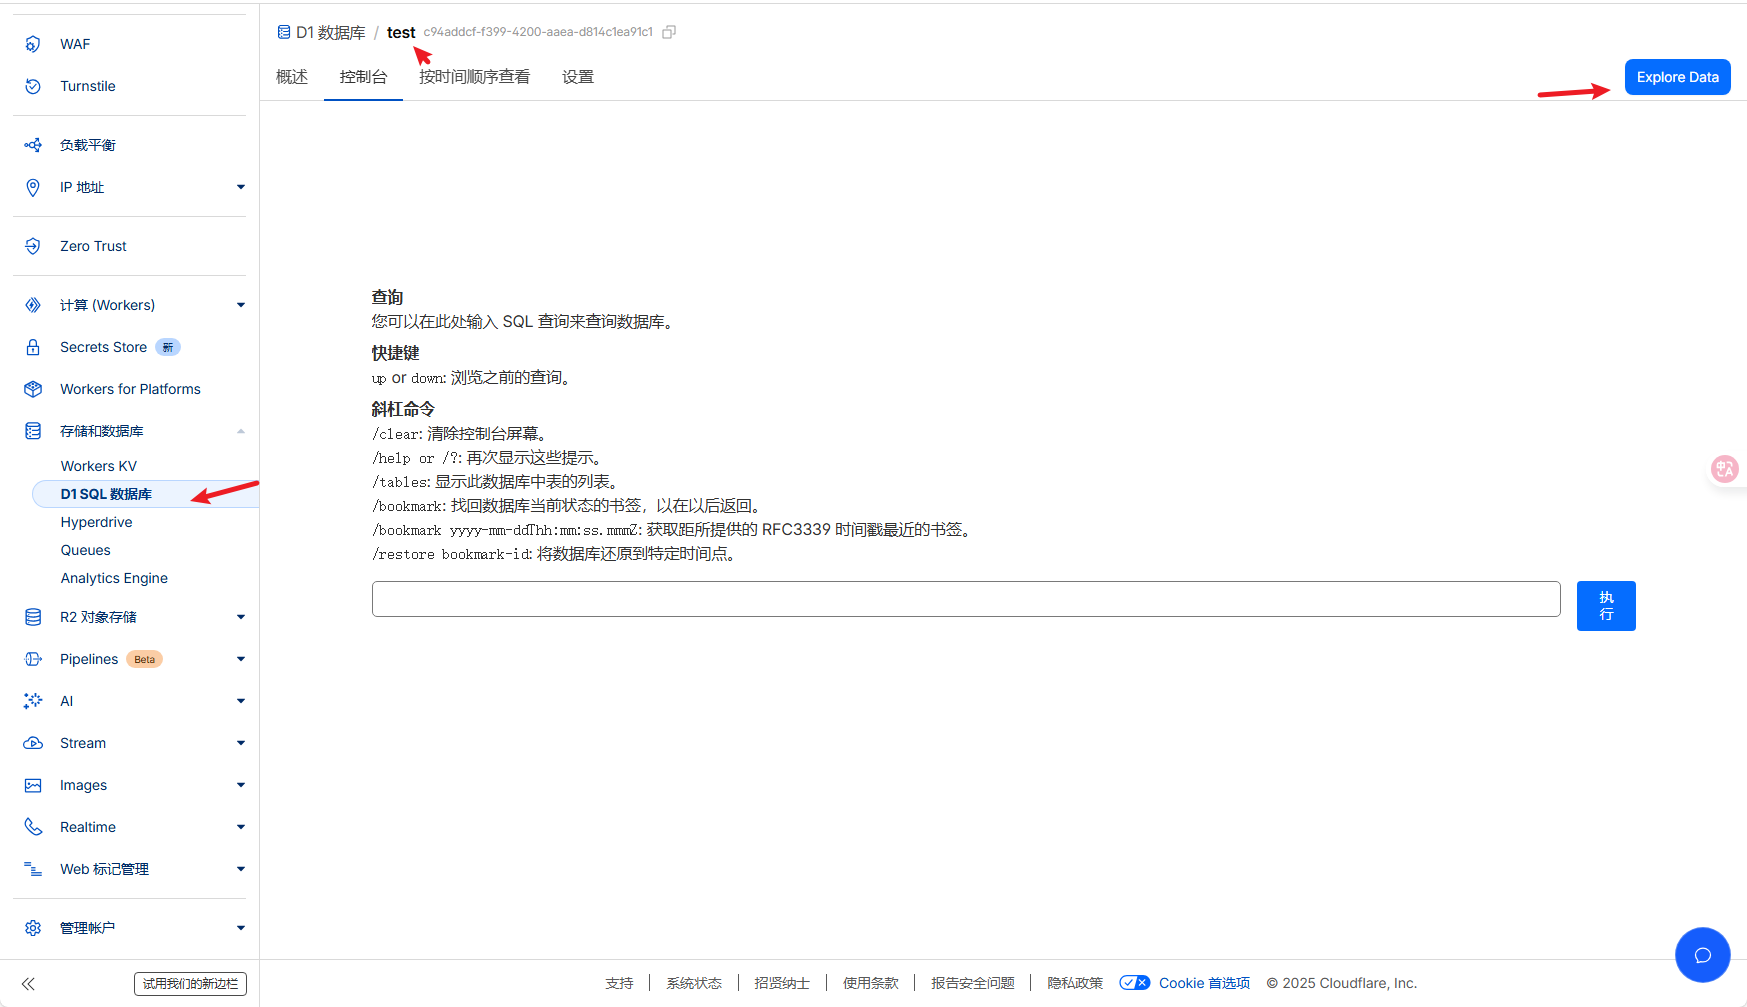
Task: Click the translate floating icon
Action: [x=1725, y=468]
